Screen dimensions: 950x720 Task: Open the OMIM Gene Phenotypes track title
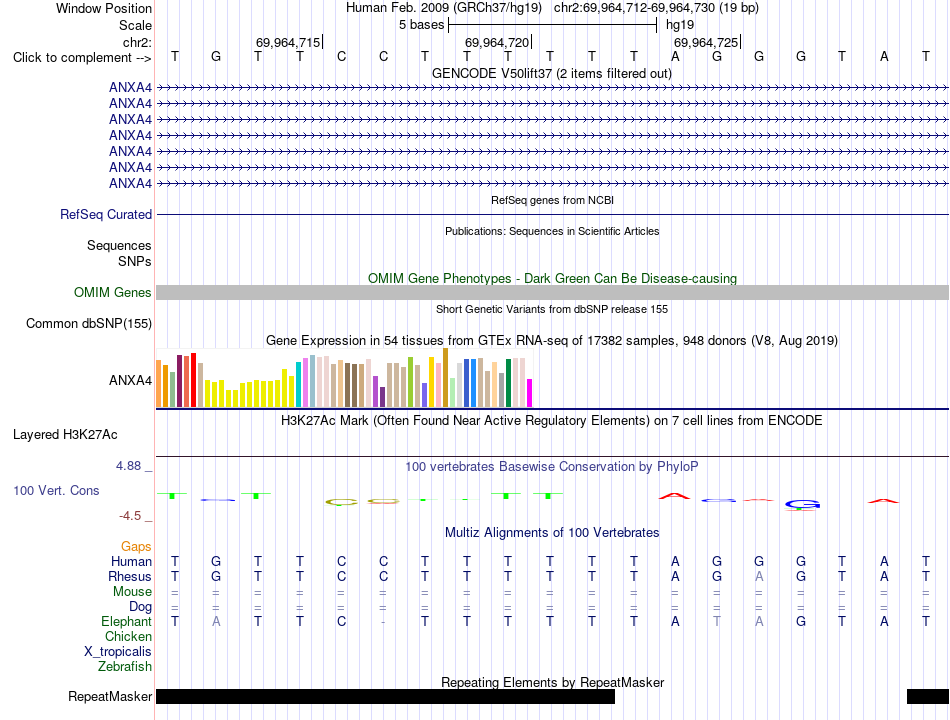point(553,278)
